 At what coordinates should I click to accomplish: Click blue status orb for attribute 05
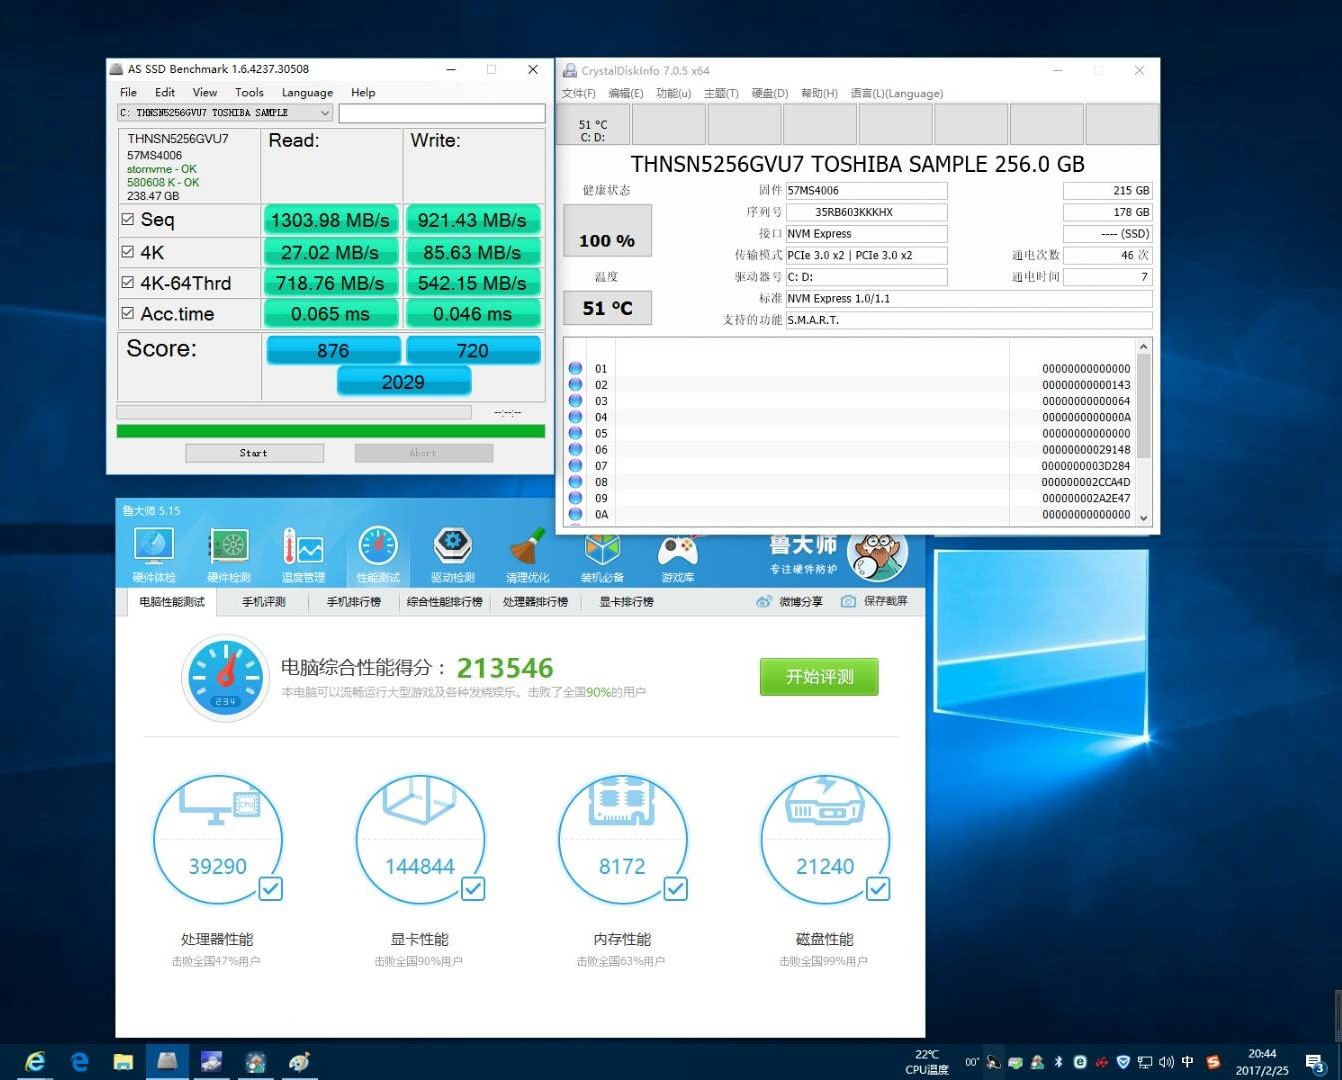pyautogui.click(x=575, y=433)
